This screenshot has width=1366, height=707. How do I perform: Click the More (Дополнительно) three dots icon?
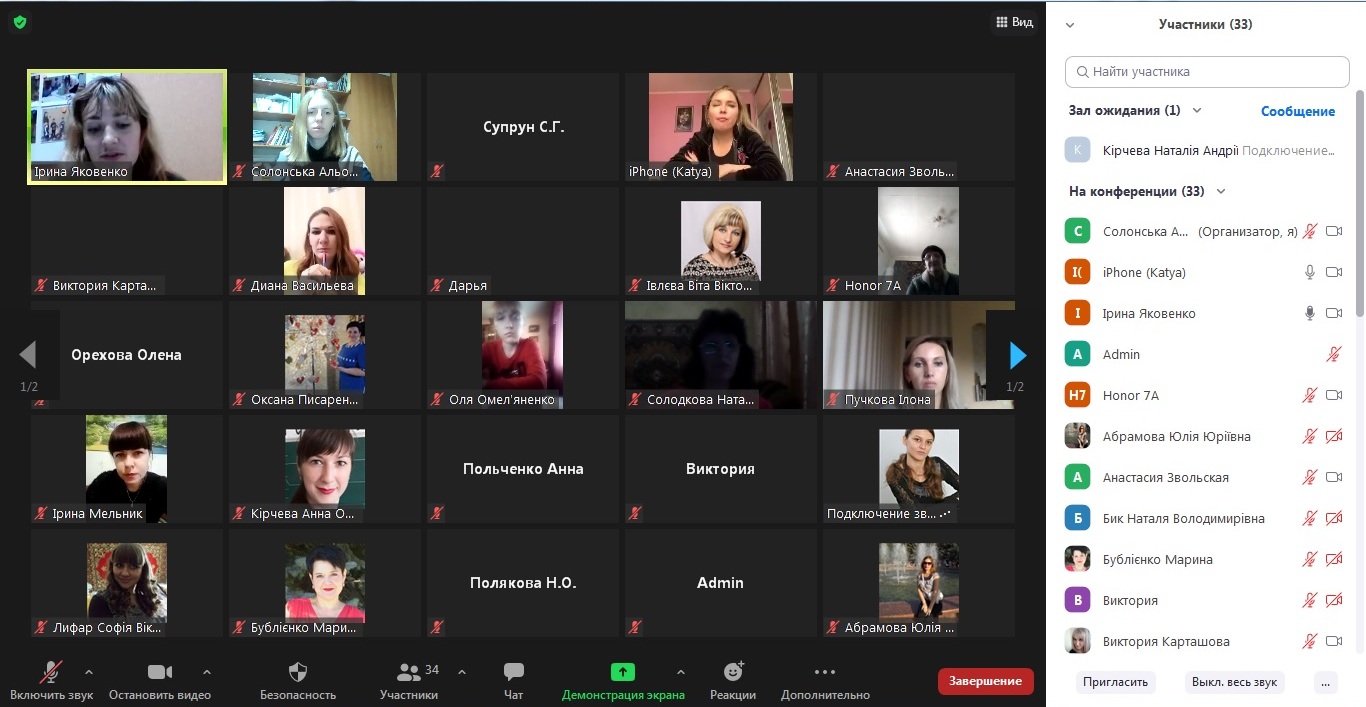(824, 672)
